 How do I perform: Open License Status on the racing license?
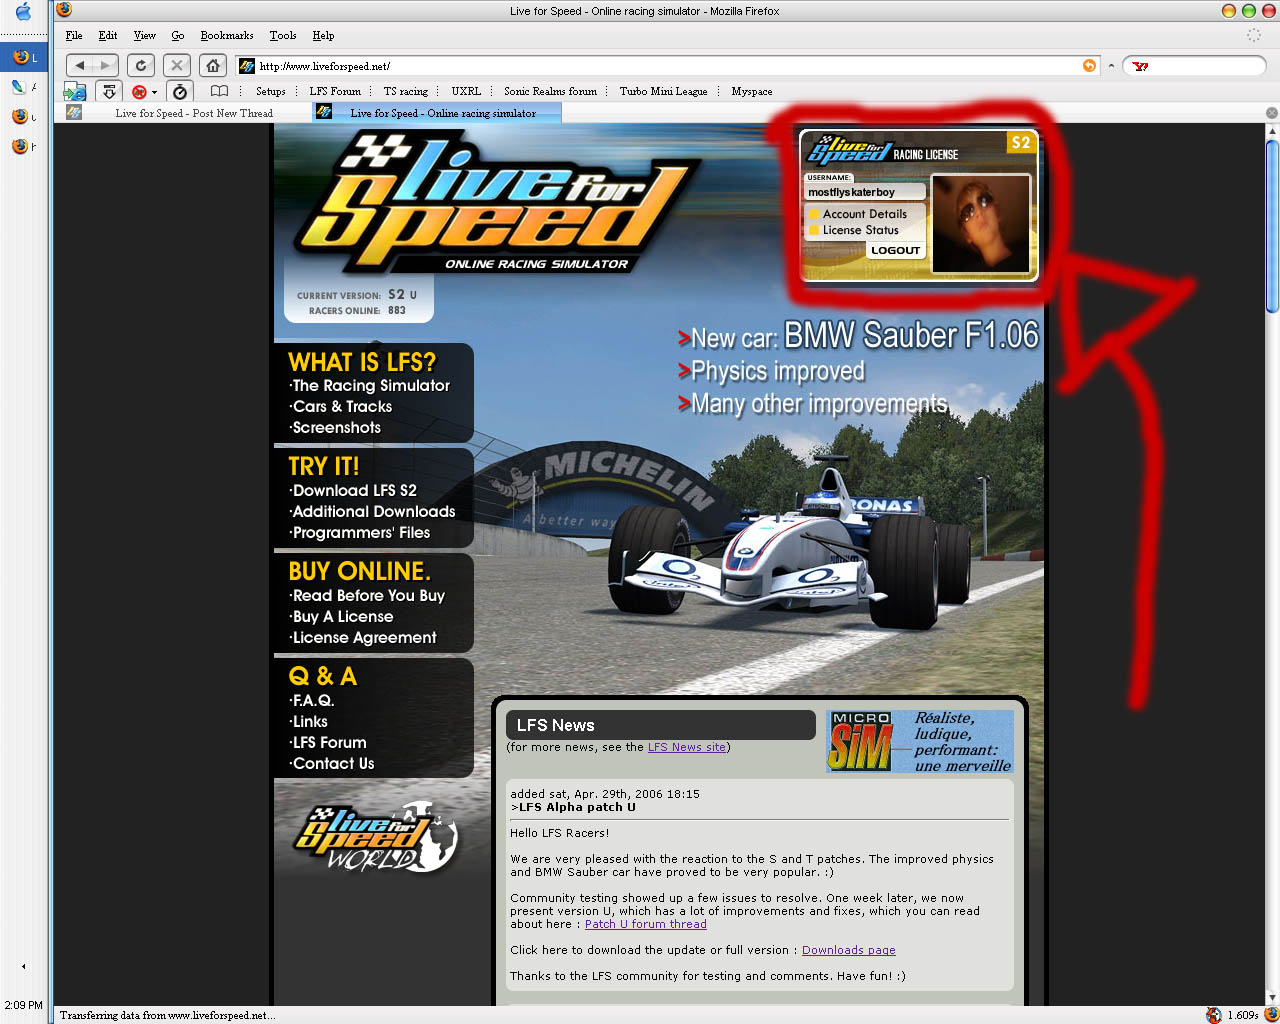pyautogui.click(x=861, y=230)
